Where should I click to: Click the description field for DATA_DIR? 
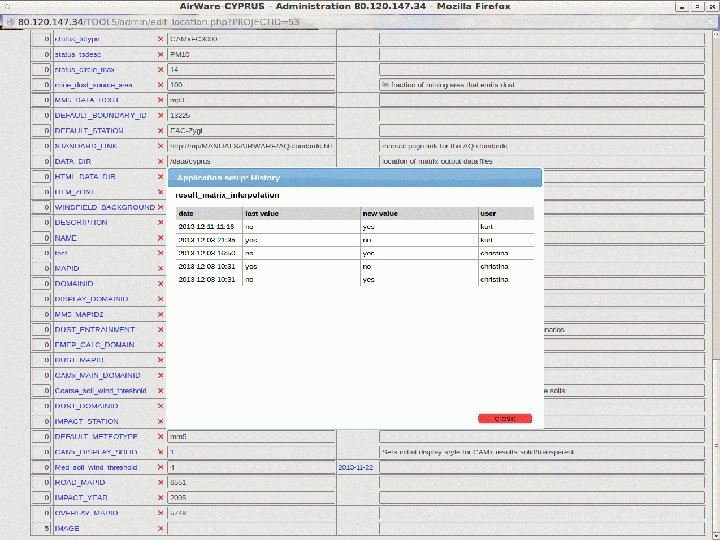click(542, 161)
